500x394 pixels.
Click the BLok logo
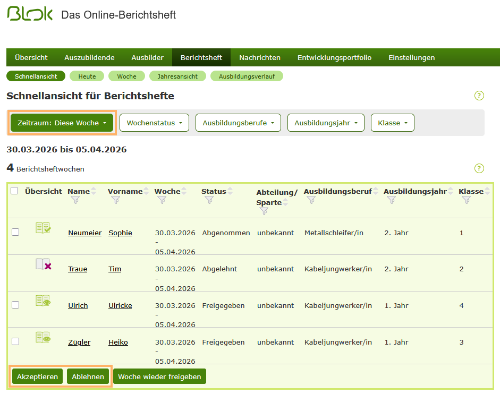pyautogui.click(x=30, y=14)
